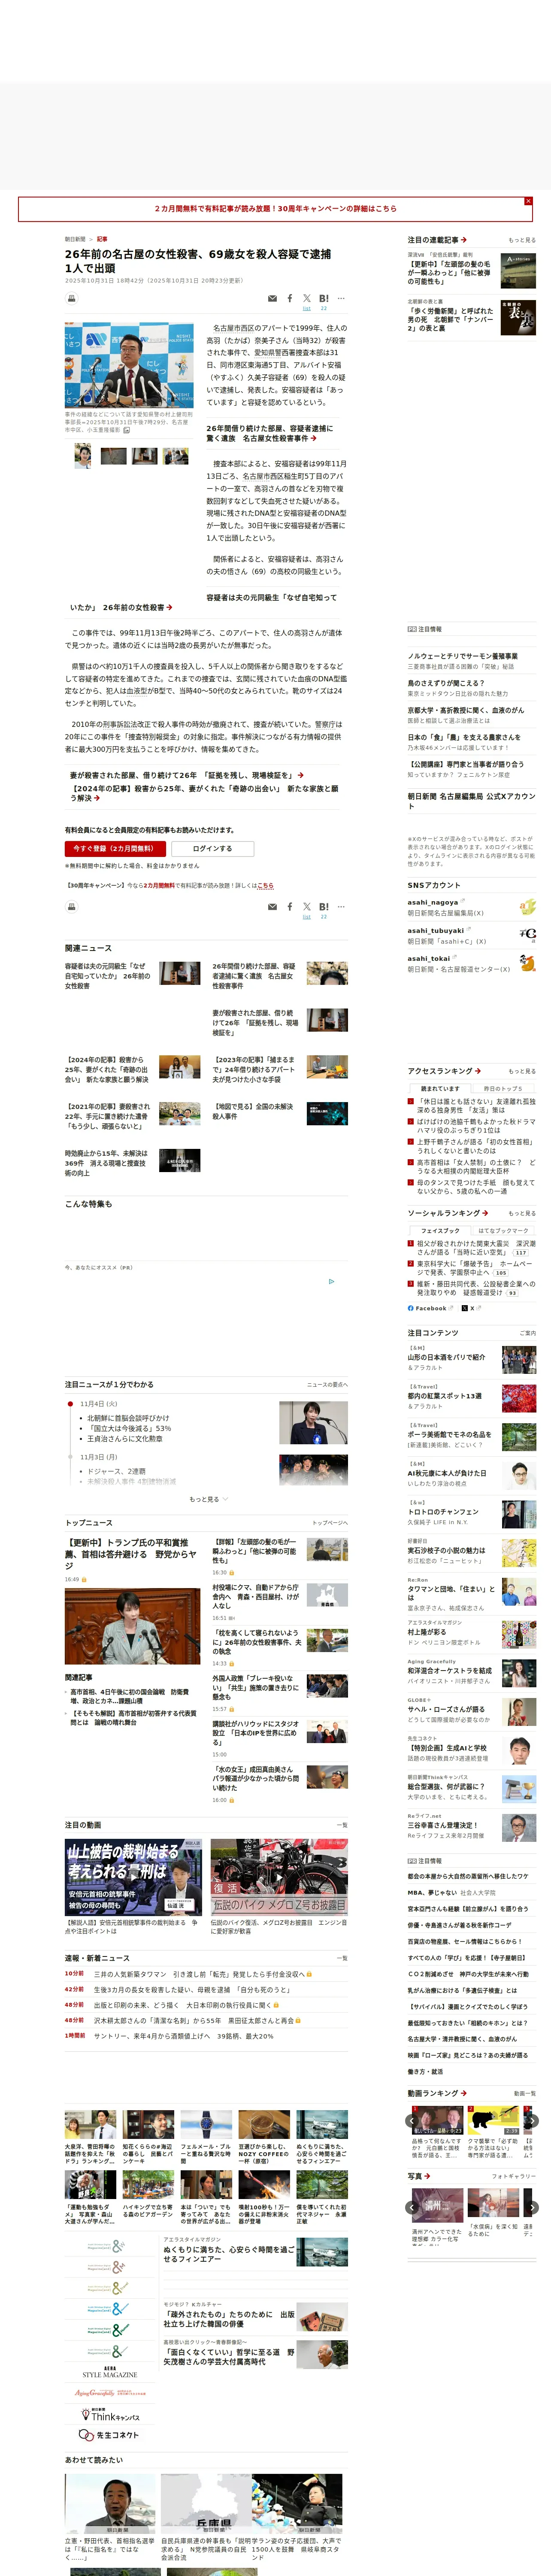Open ranking item 上野千鶴子さんが語る
Viewport: 551px width, 2576px height.
(476, 1146)
